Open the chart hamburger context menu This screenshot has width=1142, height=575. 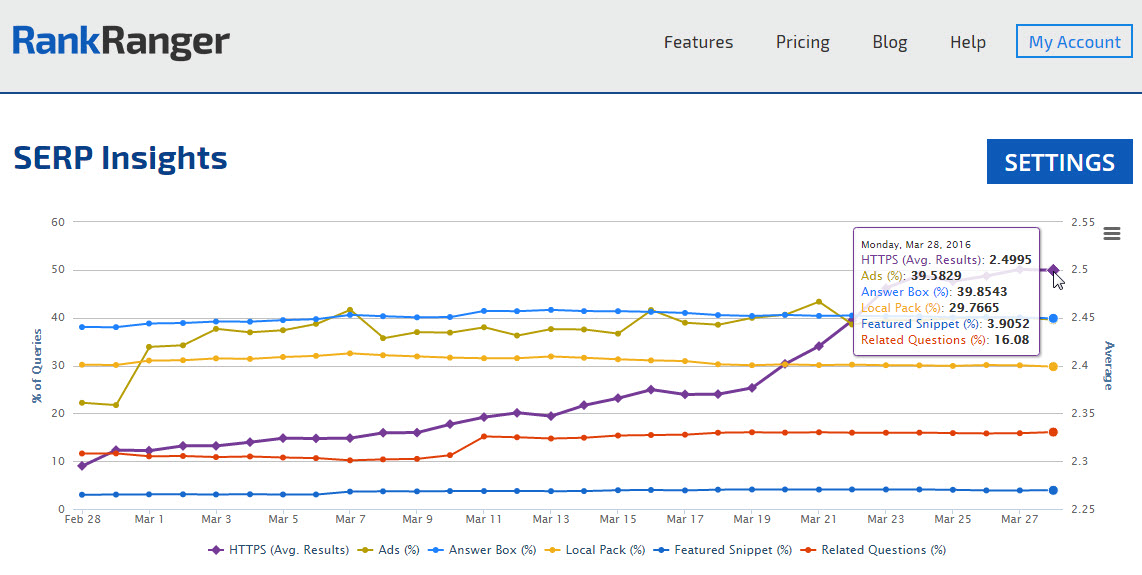click(x=1111, y=234)
